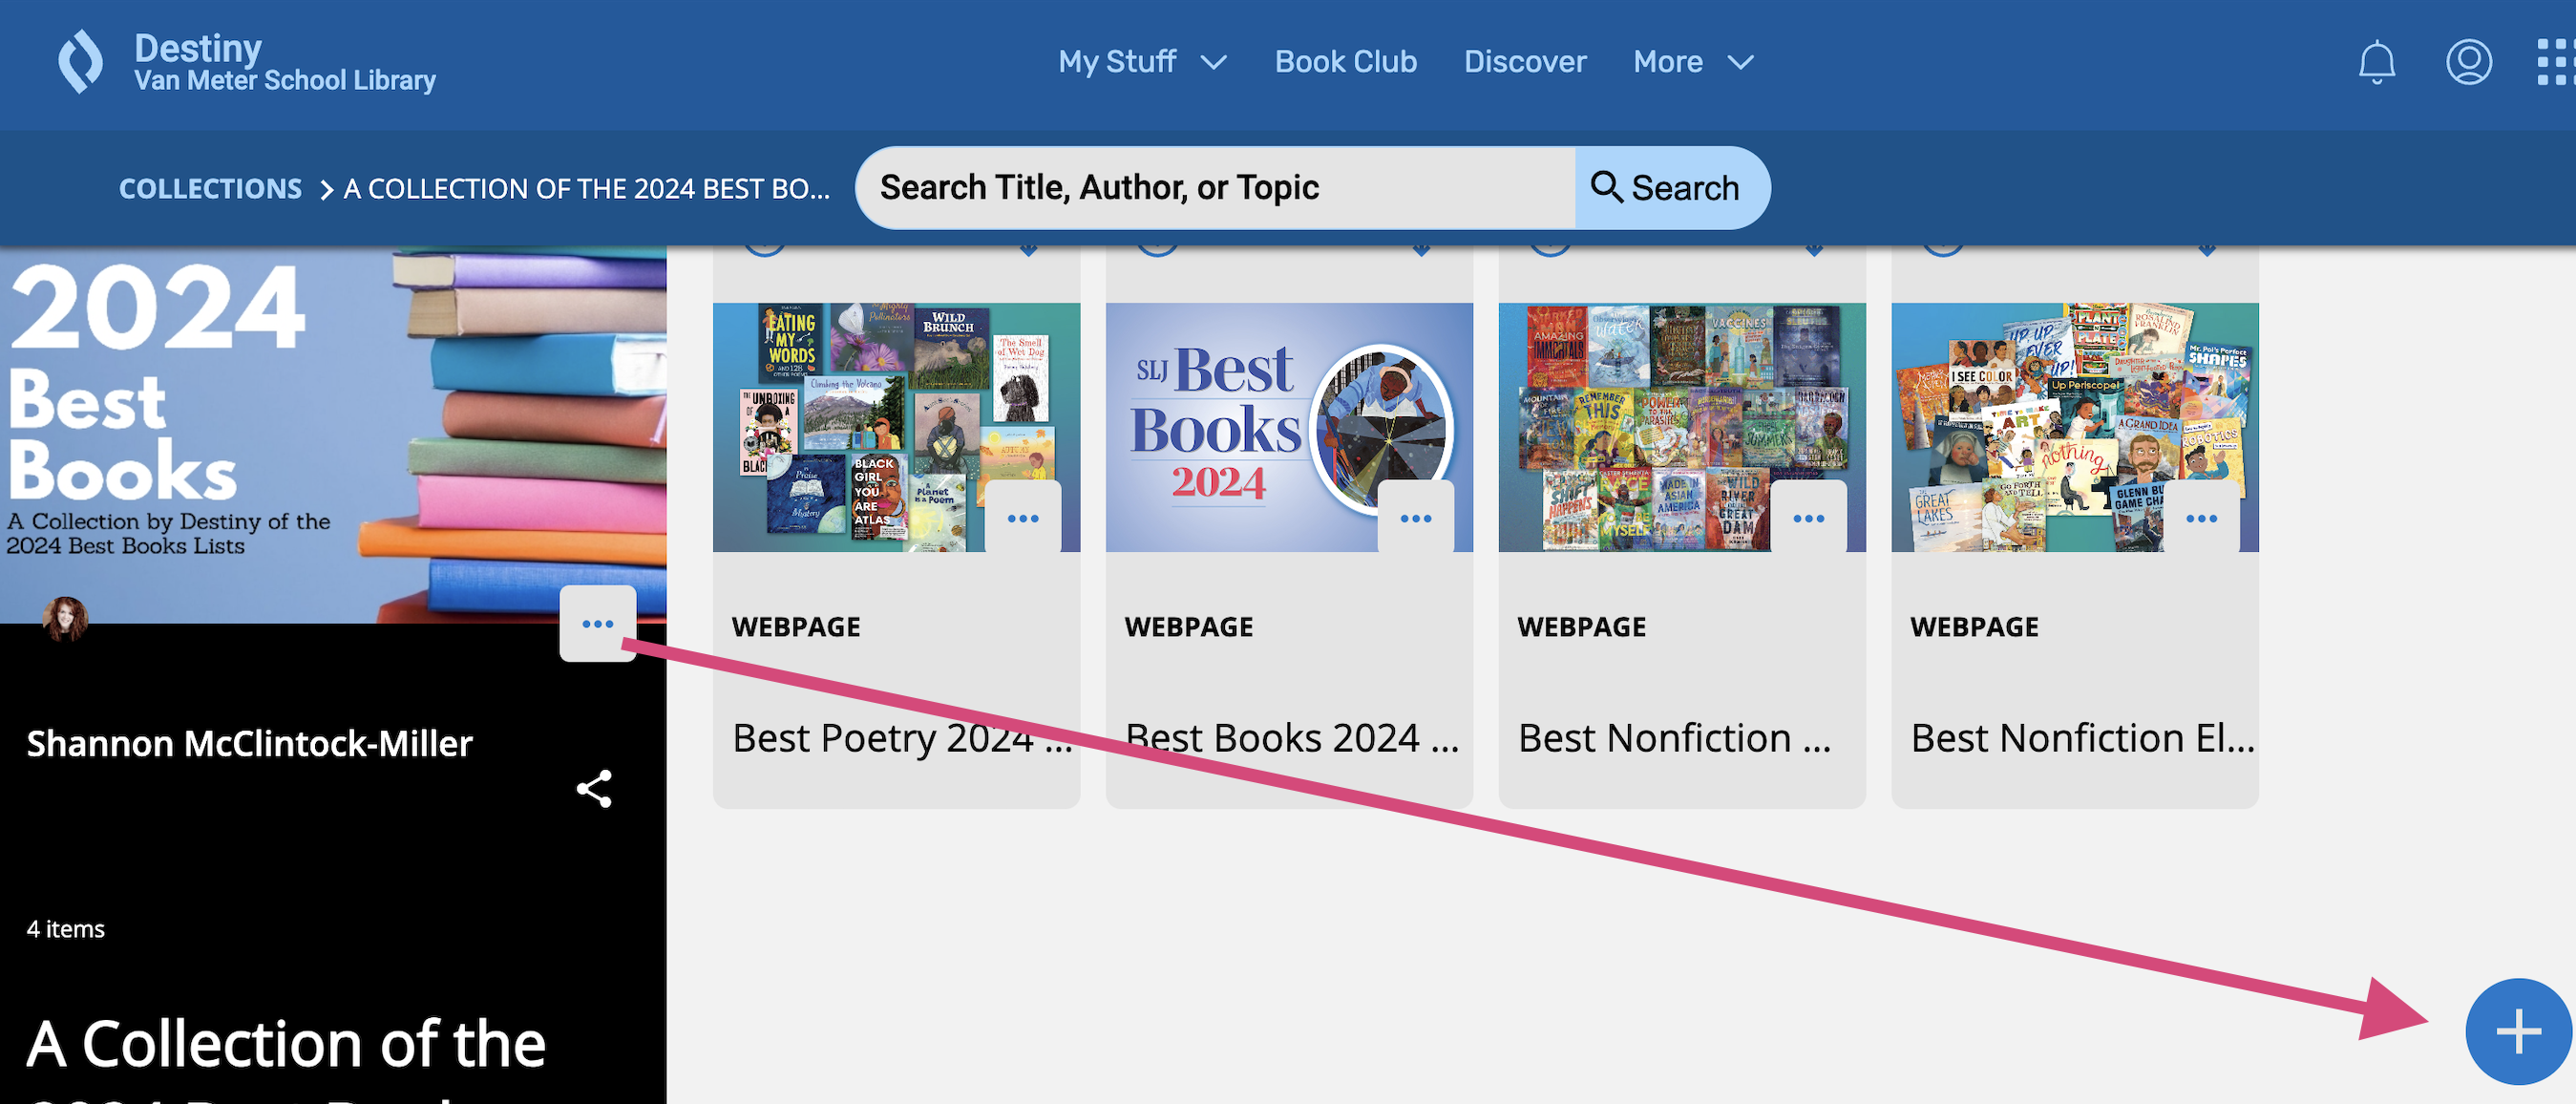Share the collection via share icon
Screen dimensions: 2576x1104
point(594,789)
